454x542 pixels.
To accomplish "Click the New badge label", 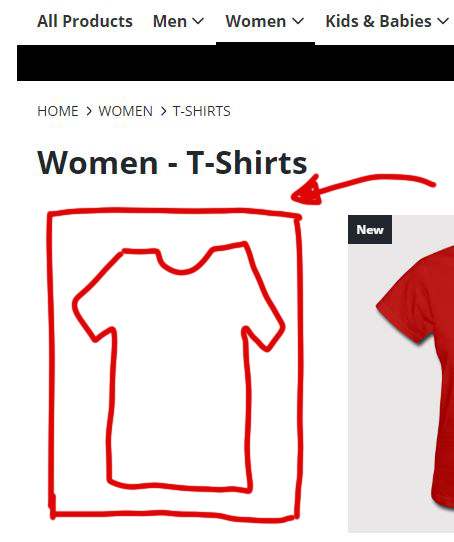I will coord(370,230).
